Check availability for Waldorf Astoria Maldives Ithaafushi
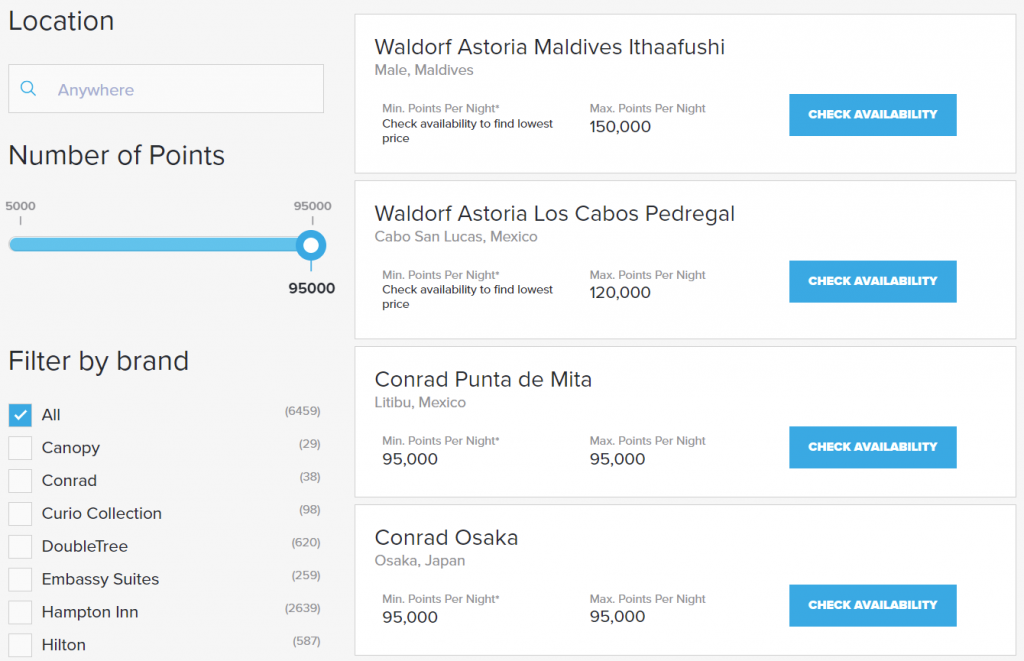Screen dimensions: 1024x661 [x=872, y=114]
